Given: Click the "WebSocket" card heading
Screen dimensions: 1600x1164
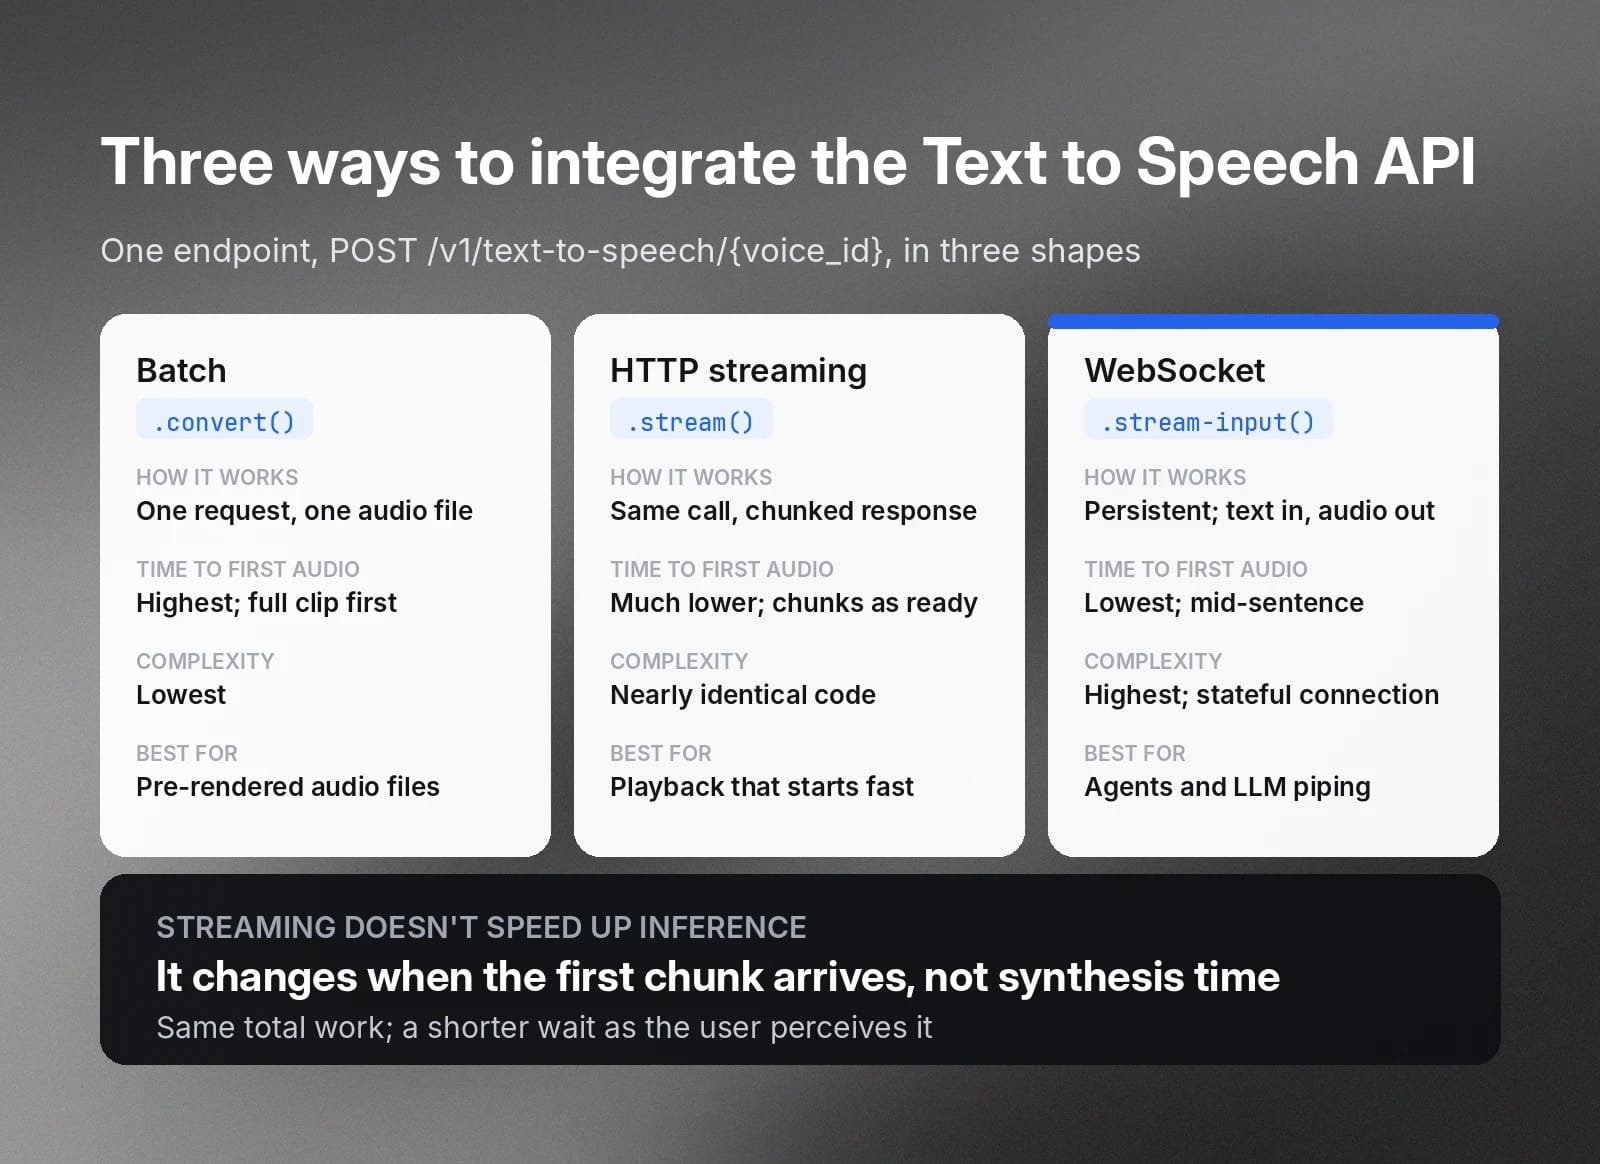Looking at the screenshot, I should click(1174, 371).
